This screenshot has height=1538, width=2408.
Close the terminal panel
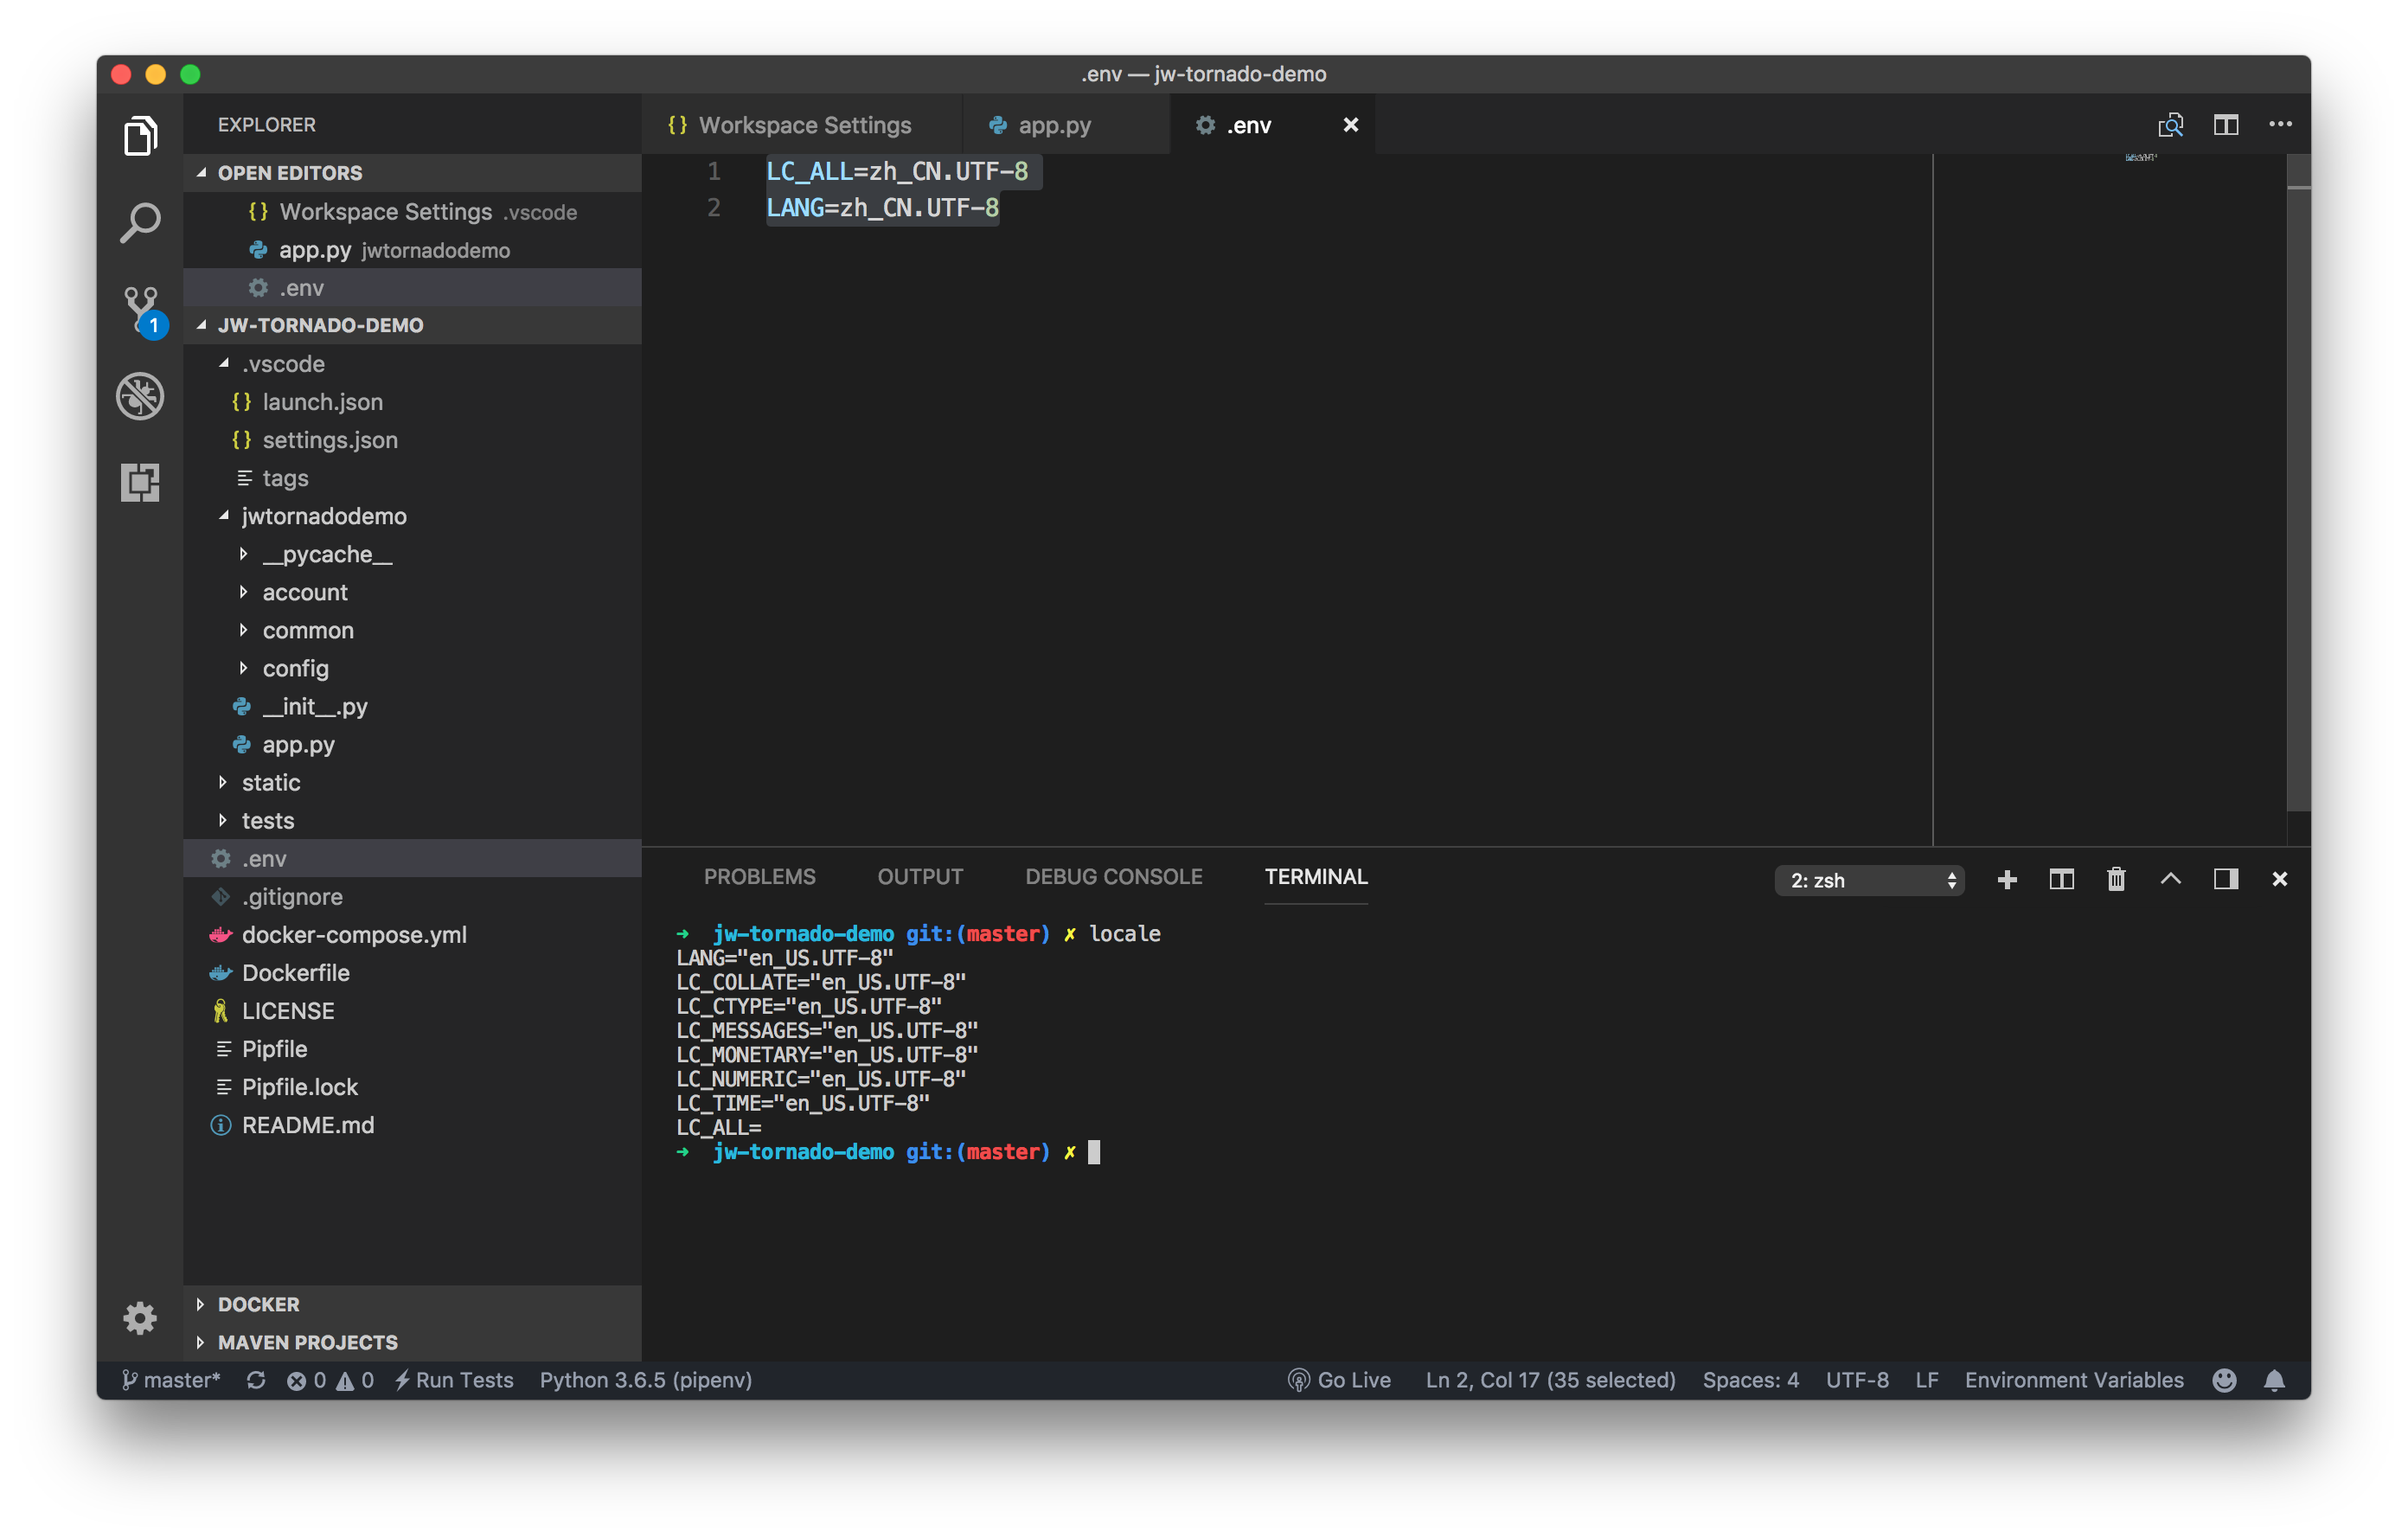[x=2279, y=879]
